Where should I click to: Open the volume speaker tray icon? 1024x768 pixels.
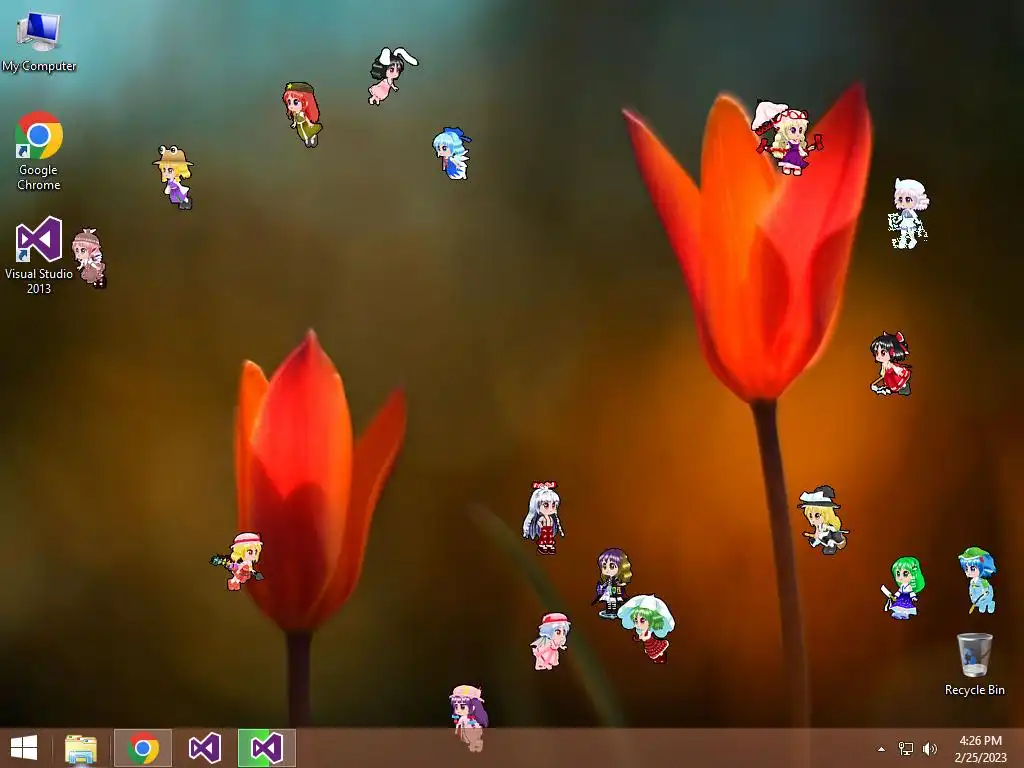[x=929, y=749]
